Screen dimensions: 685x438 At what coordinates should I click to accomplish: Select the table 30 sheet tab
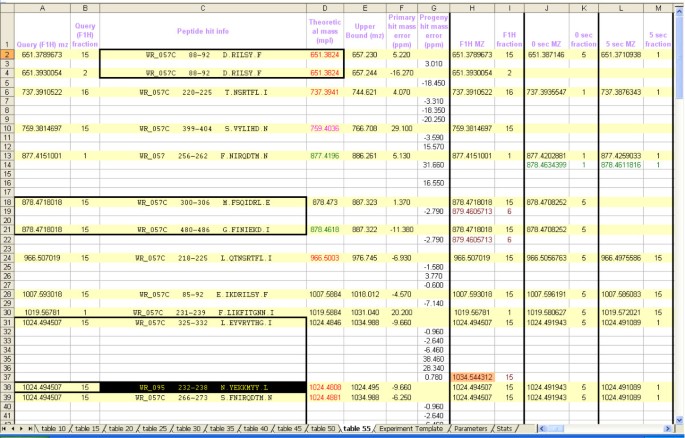click(187, 428)
